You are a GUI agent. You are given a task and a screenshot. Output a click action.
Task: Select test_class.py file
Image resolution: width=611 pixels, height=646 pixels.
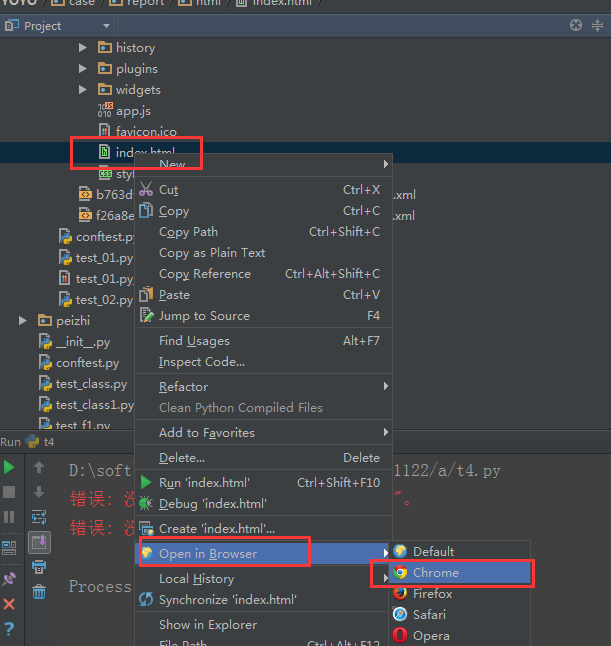coord(83,384)
